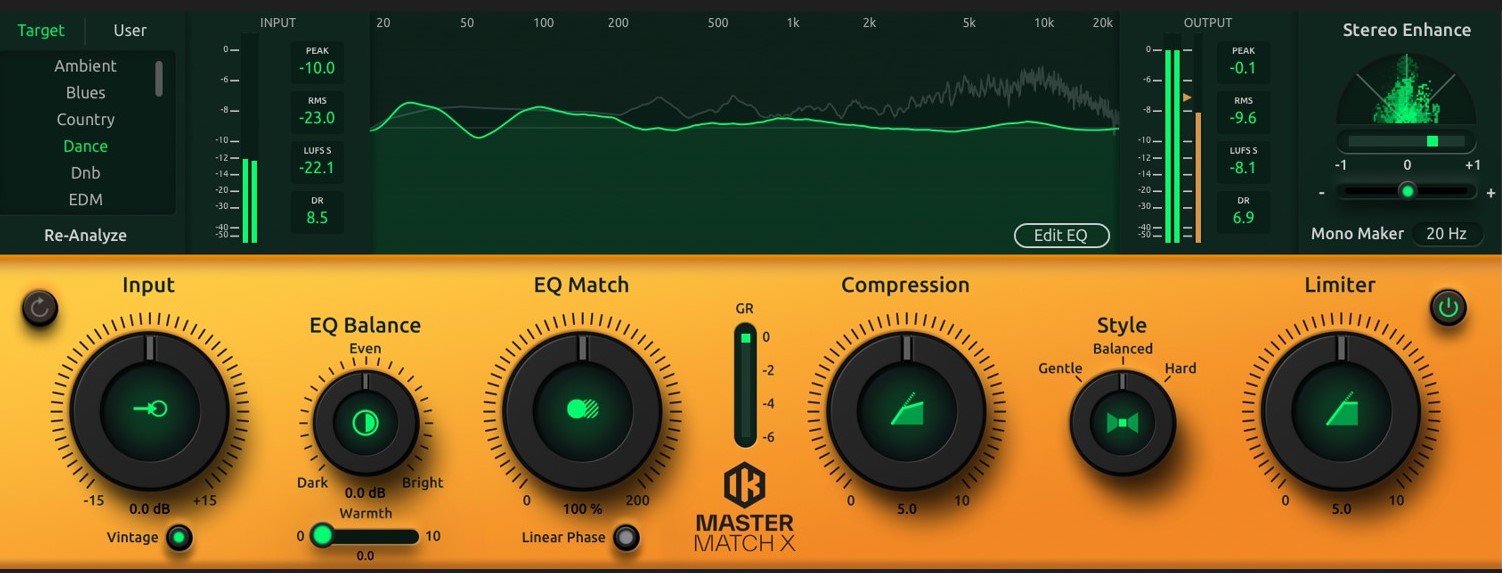Image resolution: width=1502 pixels, height=573 pixels.
Task: Click the Style knob bowtie icon
Action: click(x=1122, y=423)
